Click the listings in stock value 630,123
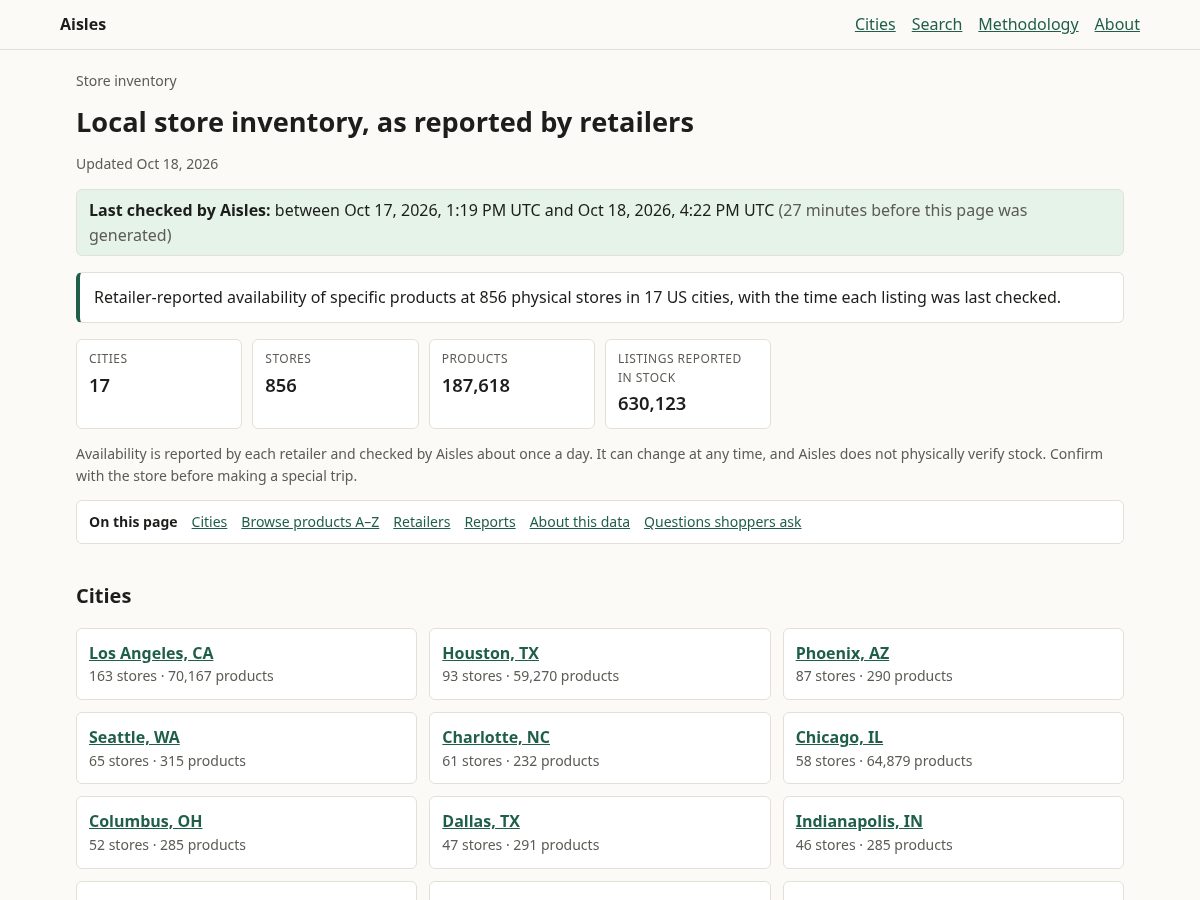Screen dimensions: 1200x900 (x=652, y=403)
